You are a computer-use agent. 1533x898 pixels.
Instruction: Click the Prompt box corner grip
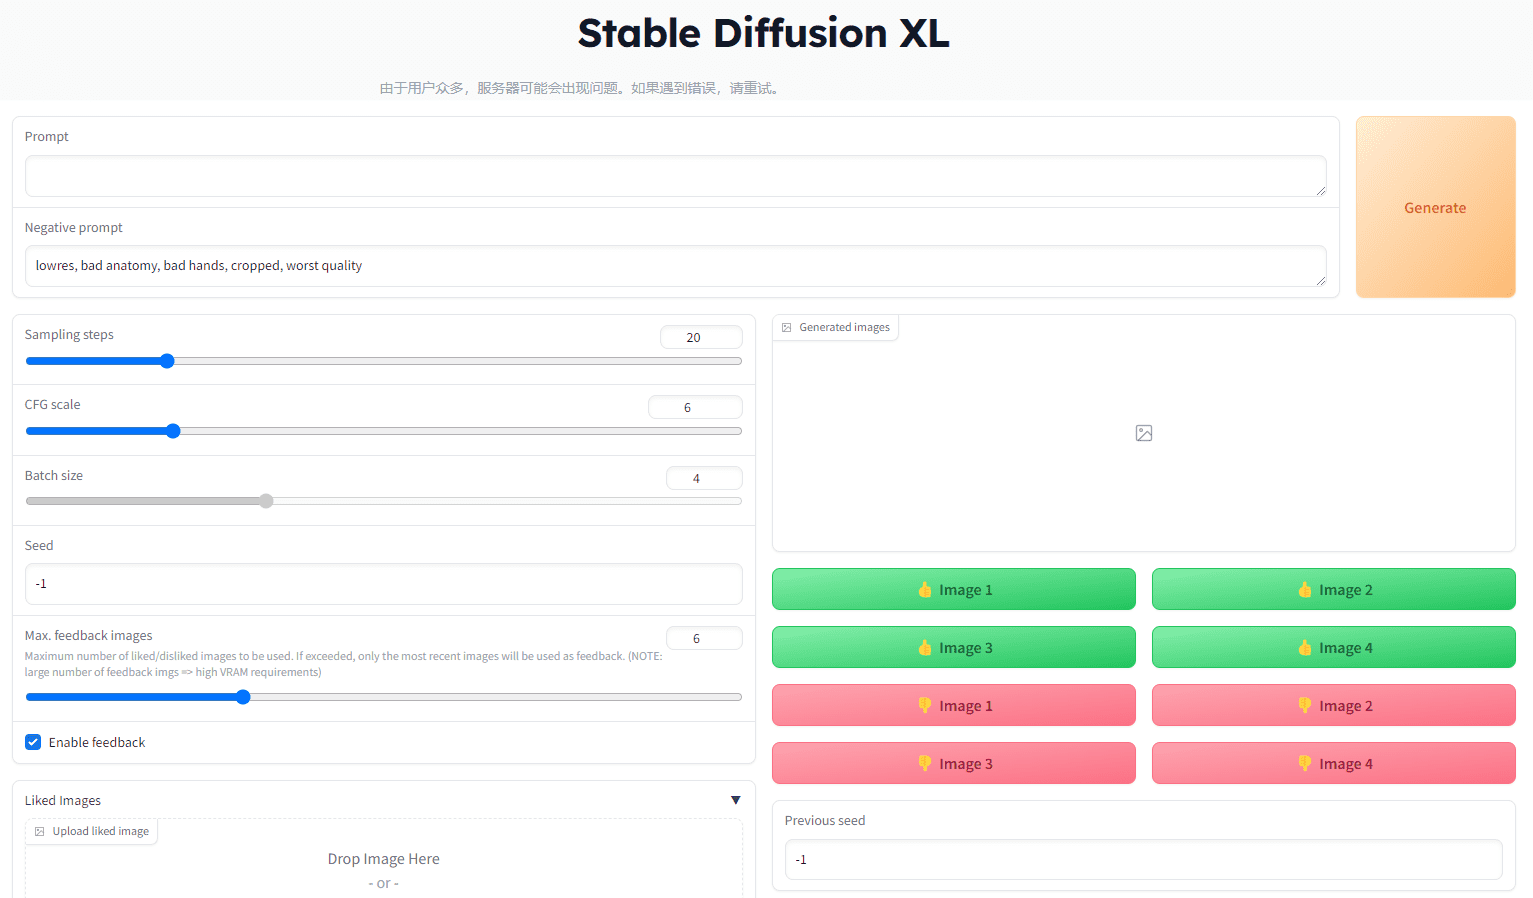click(1321, 191)
